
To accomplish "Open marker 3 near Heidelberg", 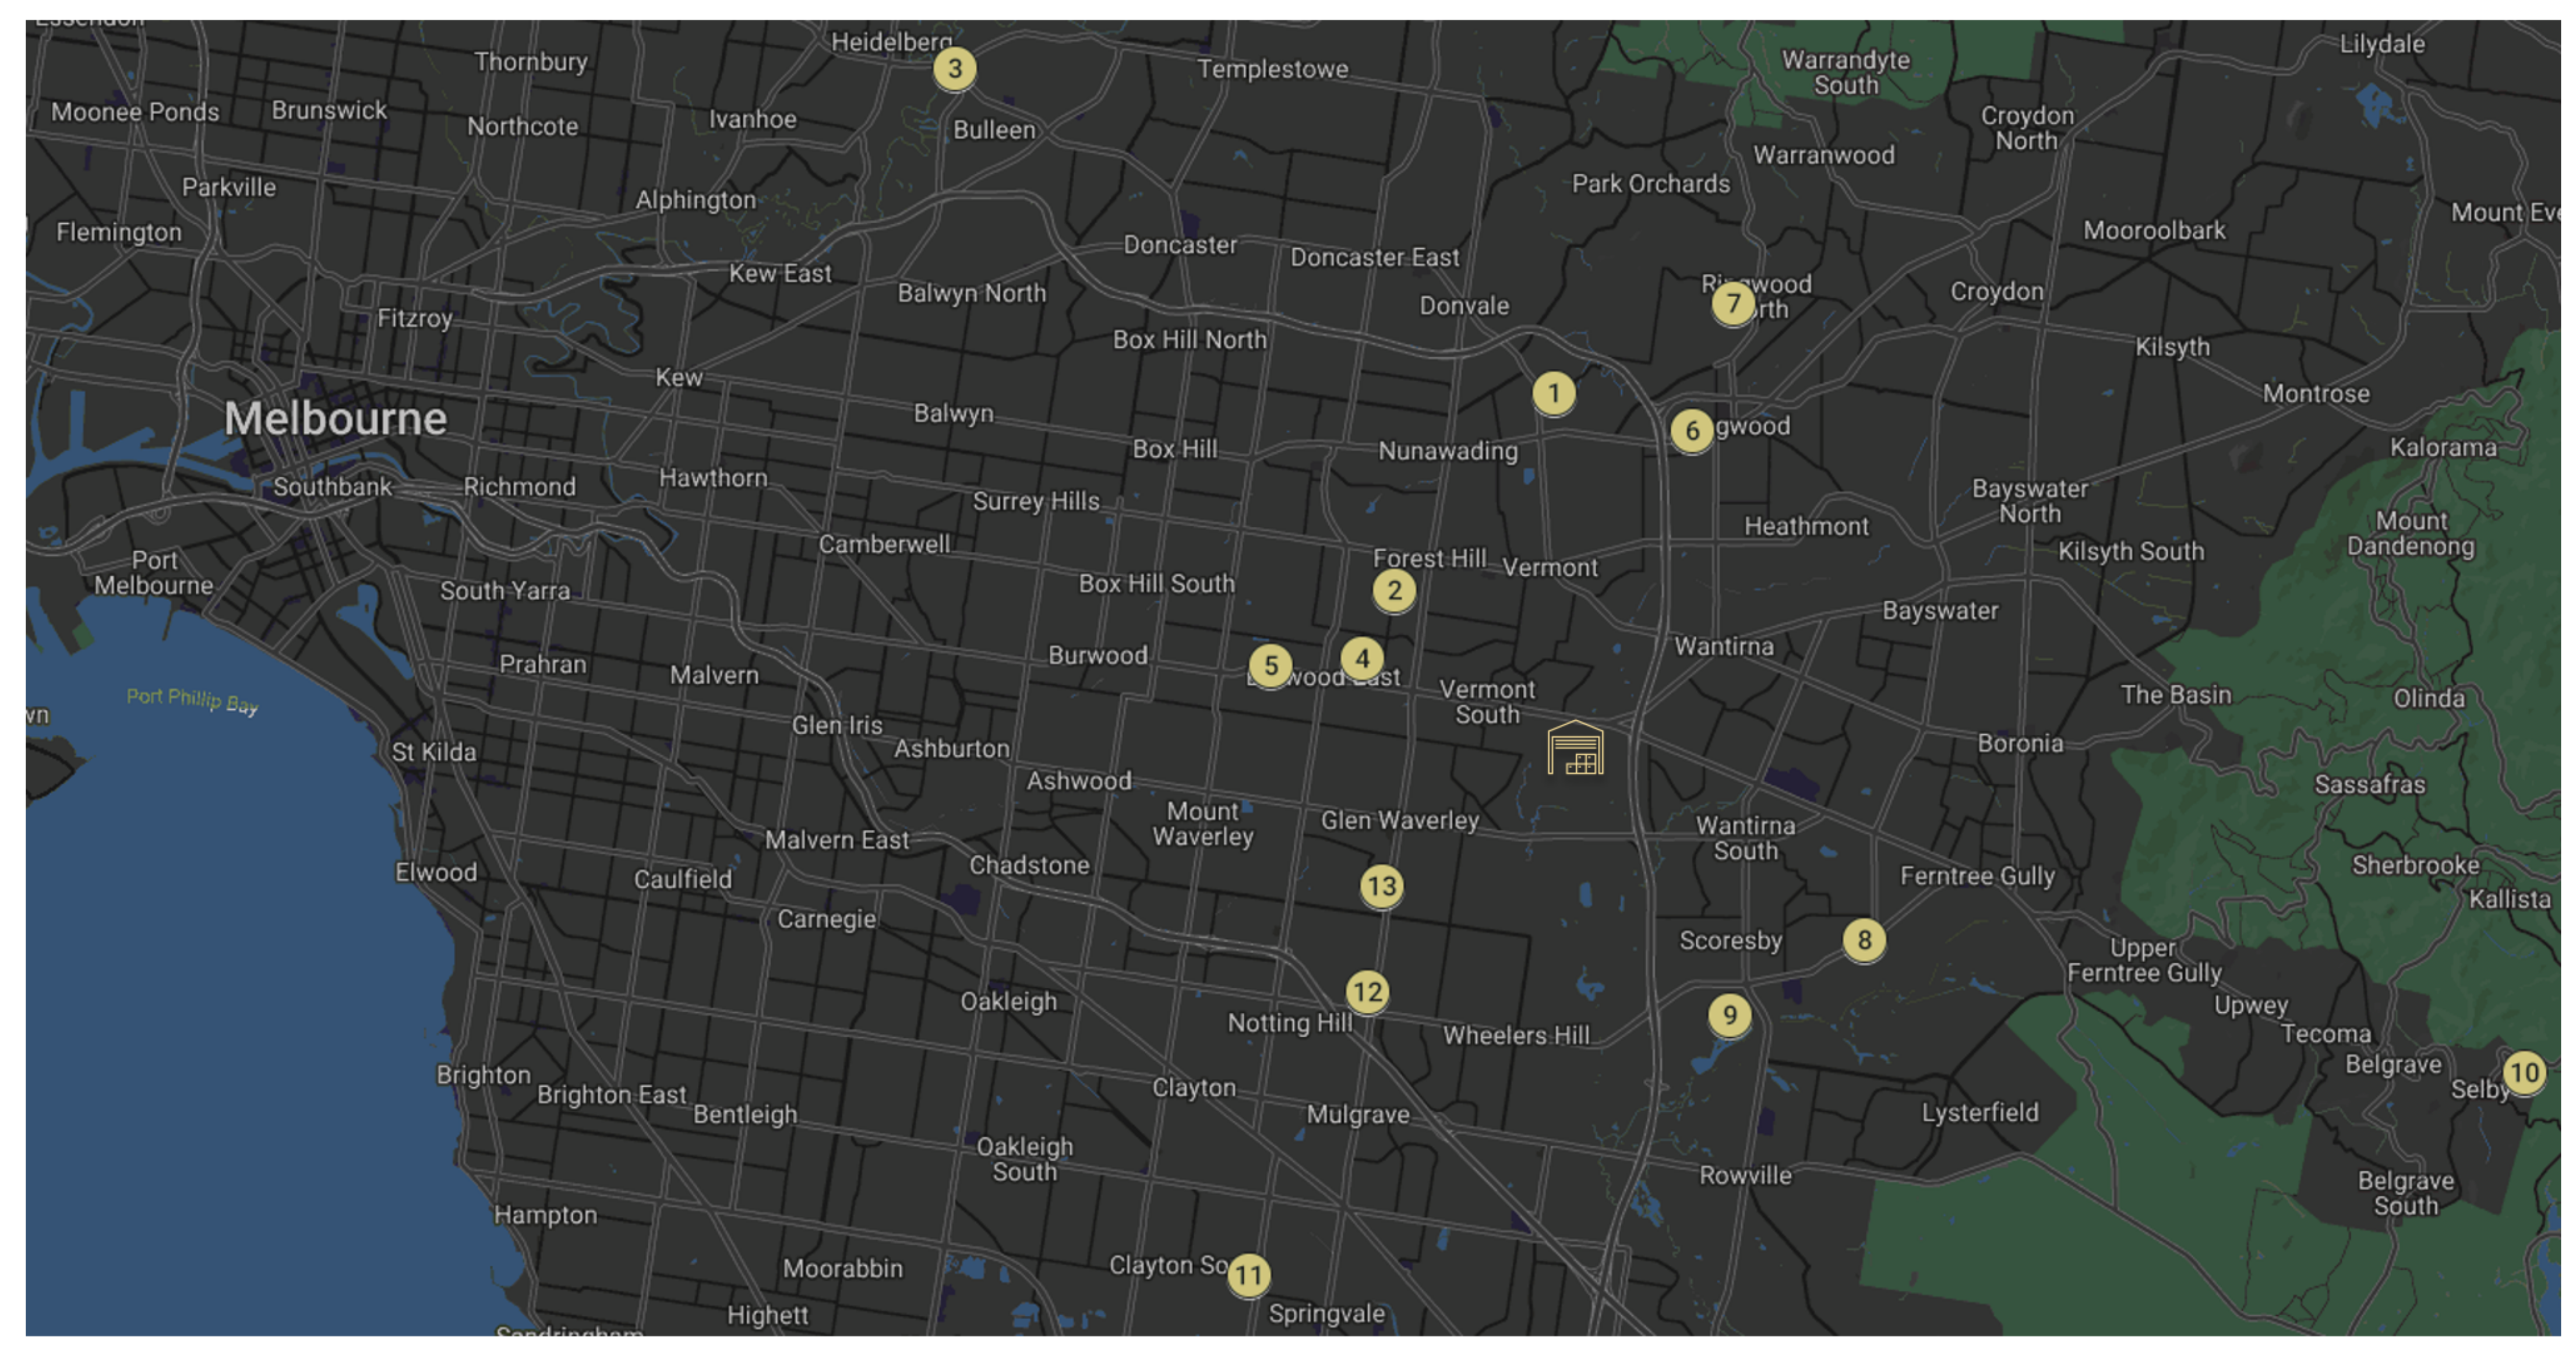I will pos(955,69).
